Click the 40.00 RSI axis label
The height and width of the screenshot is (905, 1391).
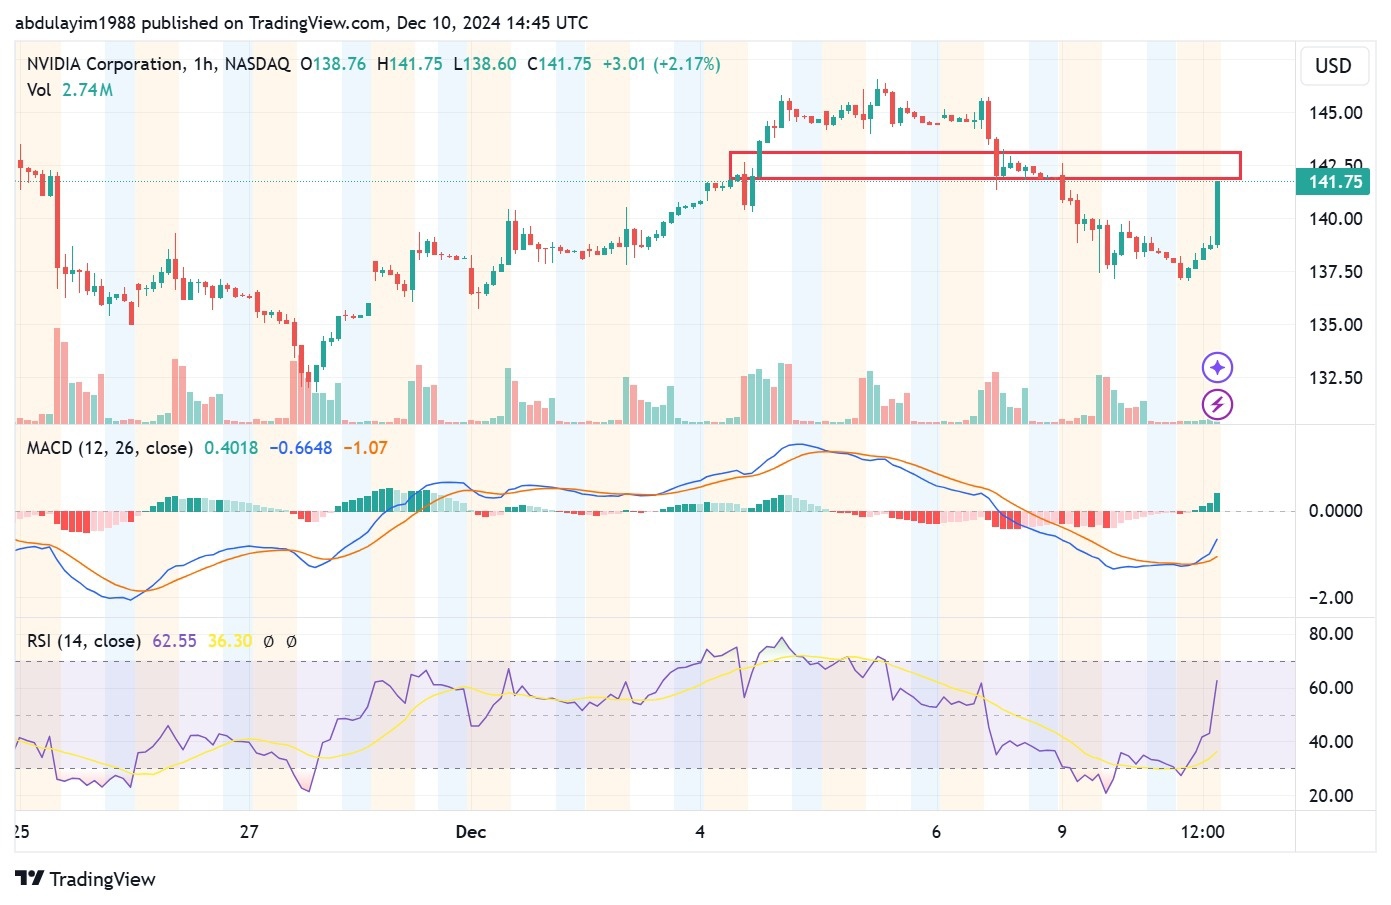[1331, 742]
